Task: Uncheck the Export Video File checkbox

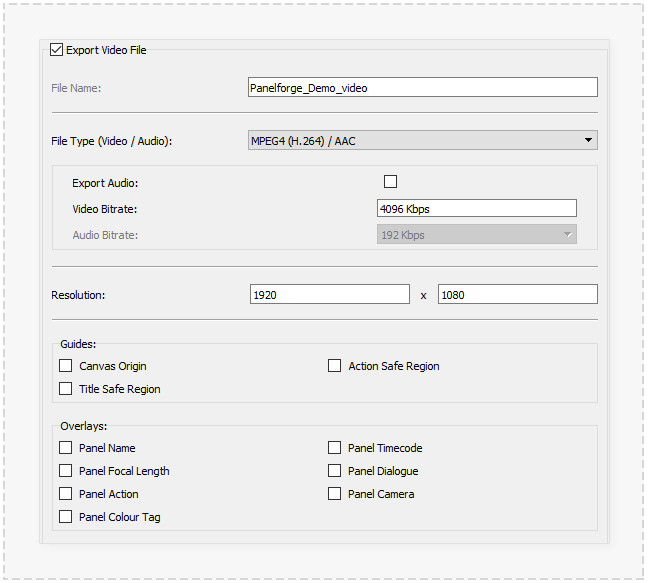Action: click(x=57, y=49)
